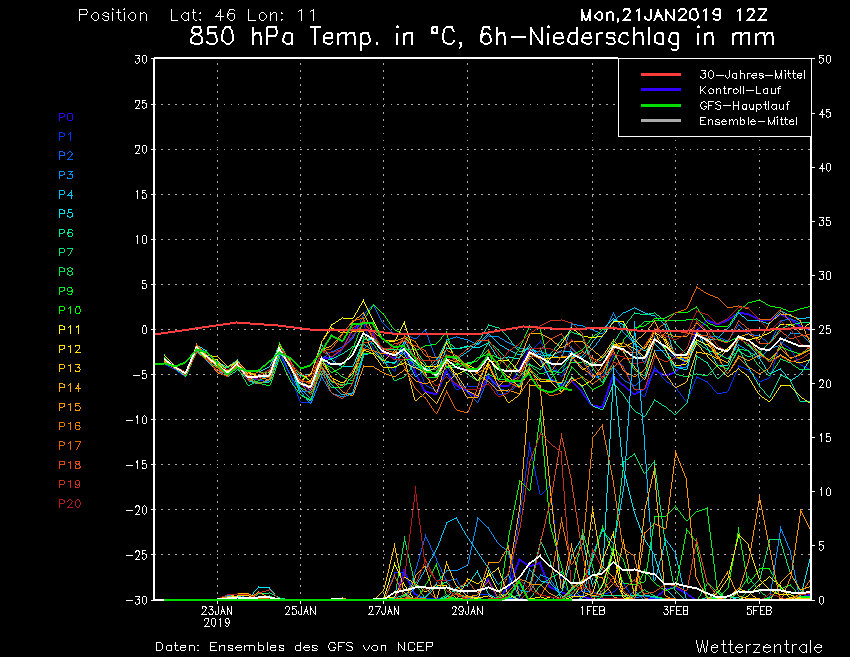Select the P13 ensemble label
This screenshot has height=657, width=850.
tap(69, 368)
